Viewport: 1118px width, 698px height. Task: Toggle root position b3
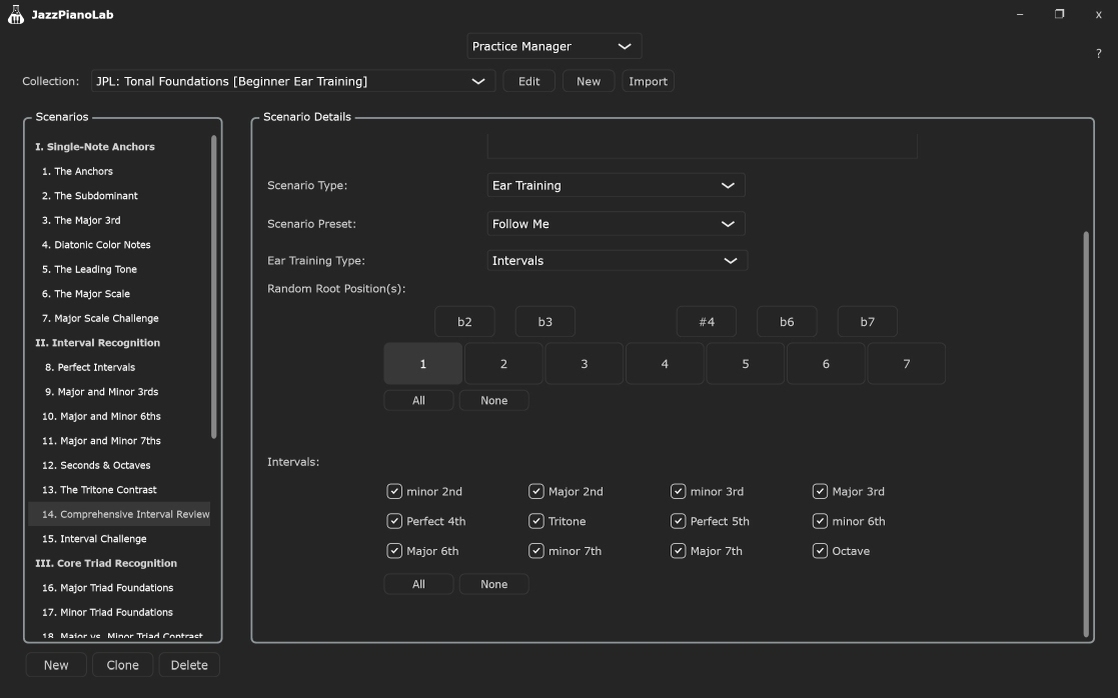(x=545, y=322)
